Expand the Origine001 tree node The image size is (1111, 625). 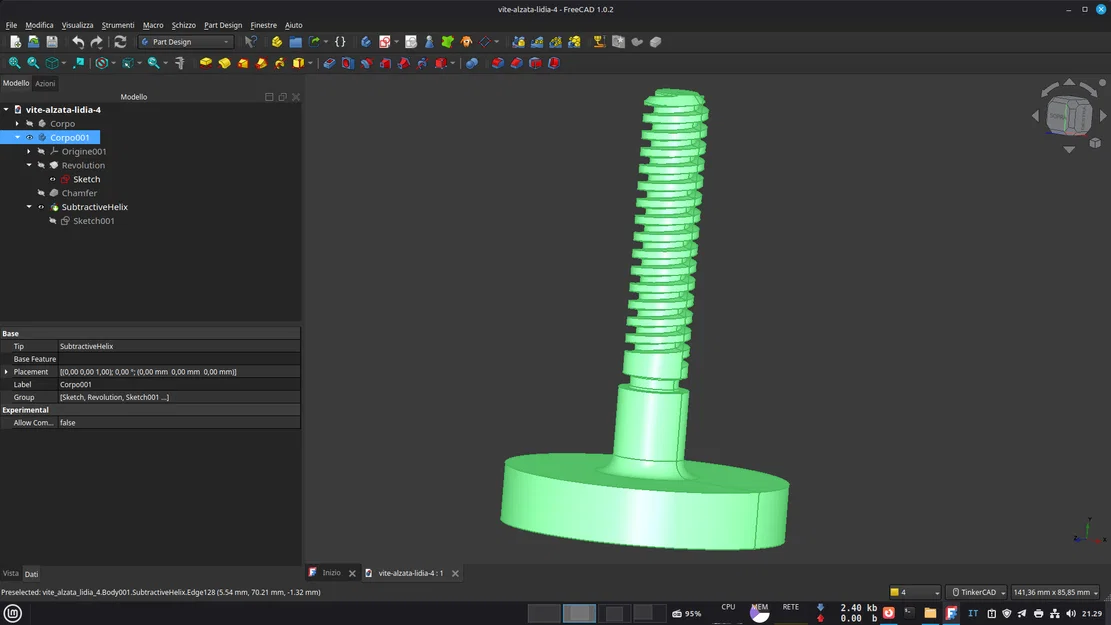point(29,151)
